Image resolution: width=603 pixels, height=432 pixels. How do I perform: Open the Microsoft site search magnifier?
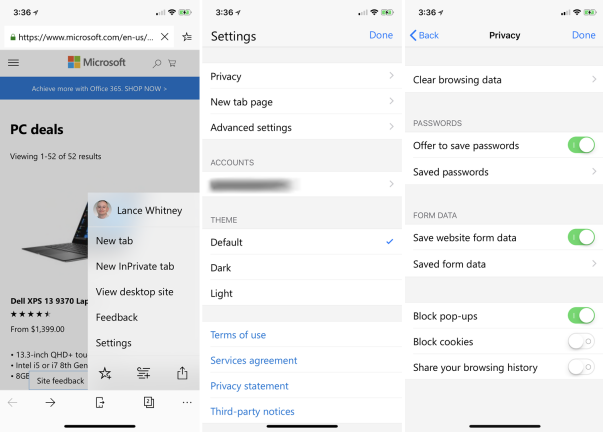[x=157, y=63]
